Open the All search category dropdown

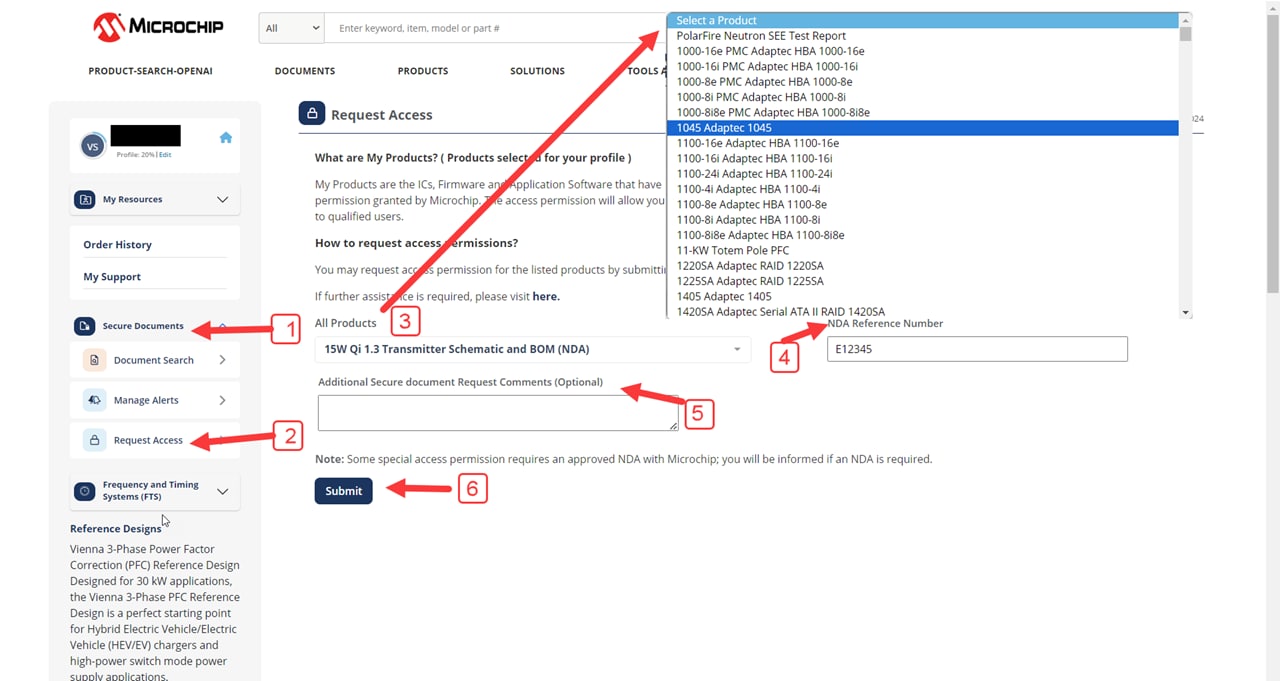tap(291, 27)
